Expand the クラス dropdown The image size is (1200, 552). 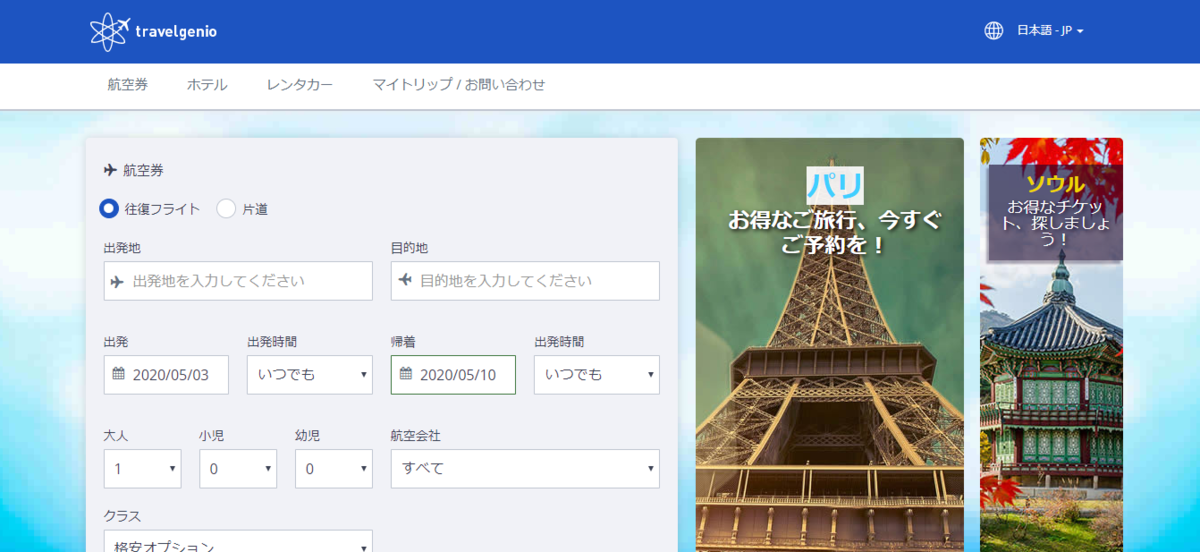point(238,541)
